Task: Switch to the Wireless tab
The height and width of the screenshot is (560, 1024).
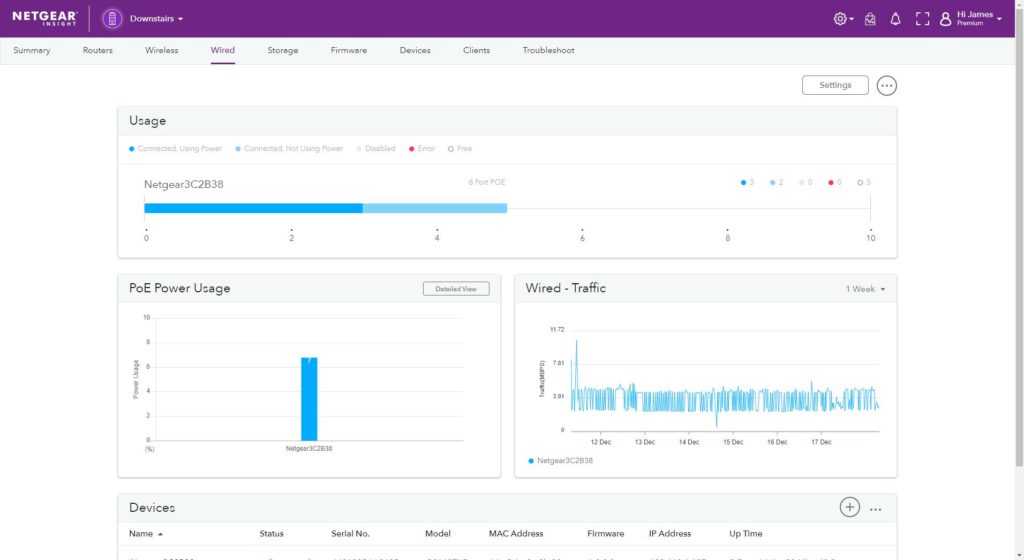Action: pos(161,50)
